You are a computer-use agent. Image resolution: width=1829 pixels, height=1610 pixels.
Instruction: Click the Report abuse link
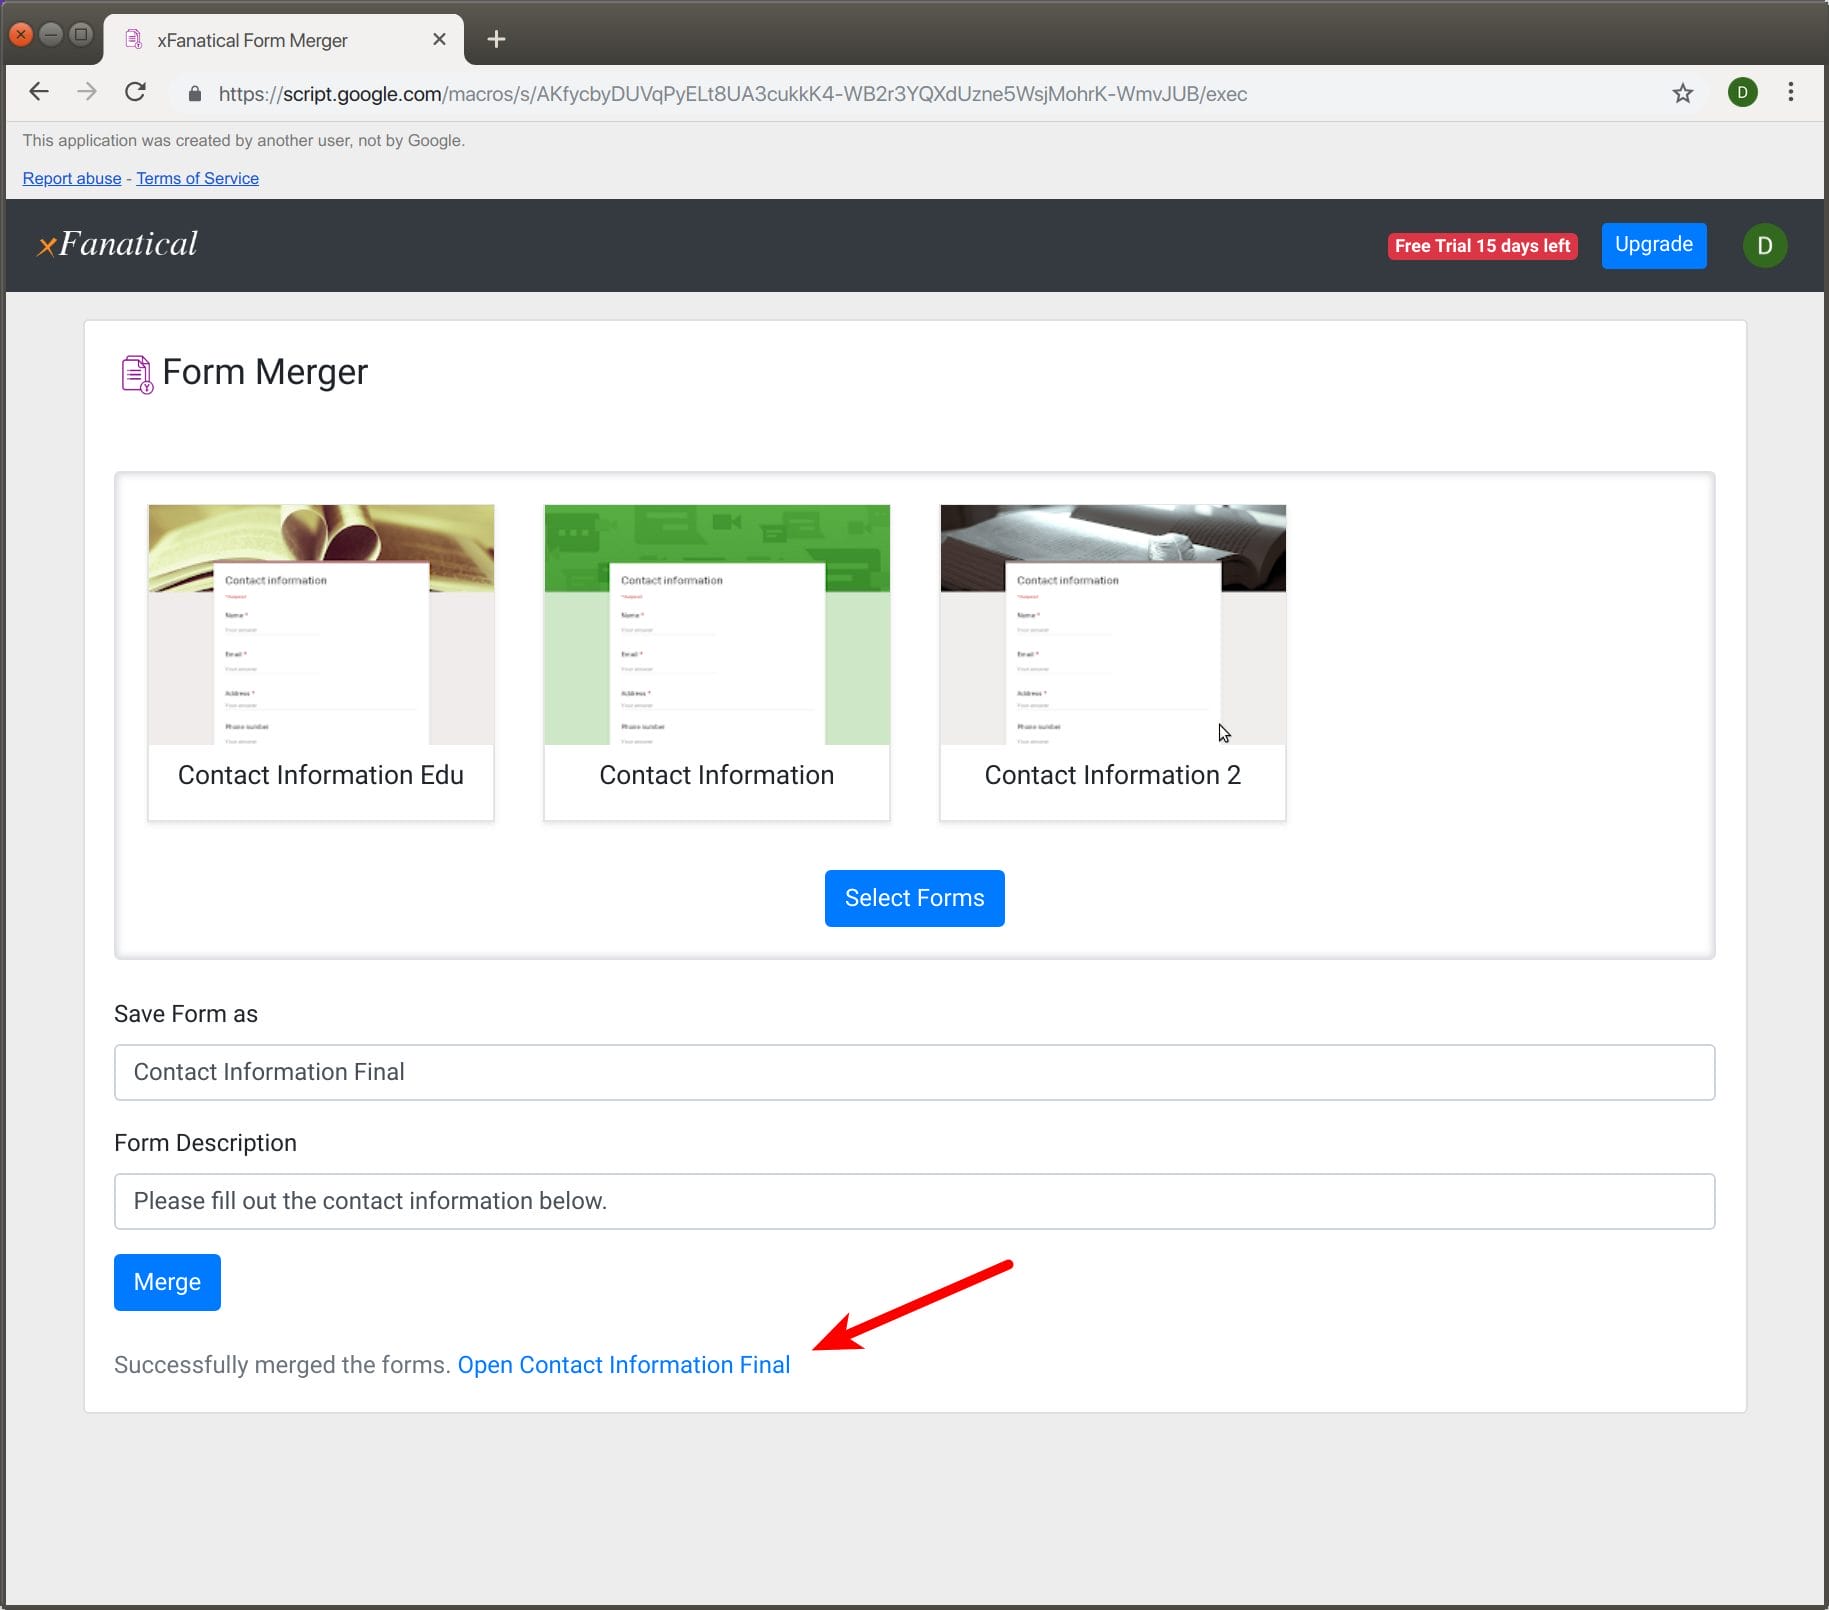(x=70, y=177)
